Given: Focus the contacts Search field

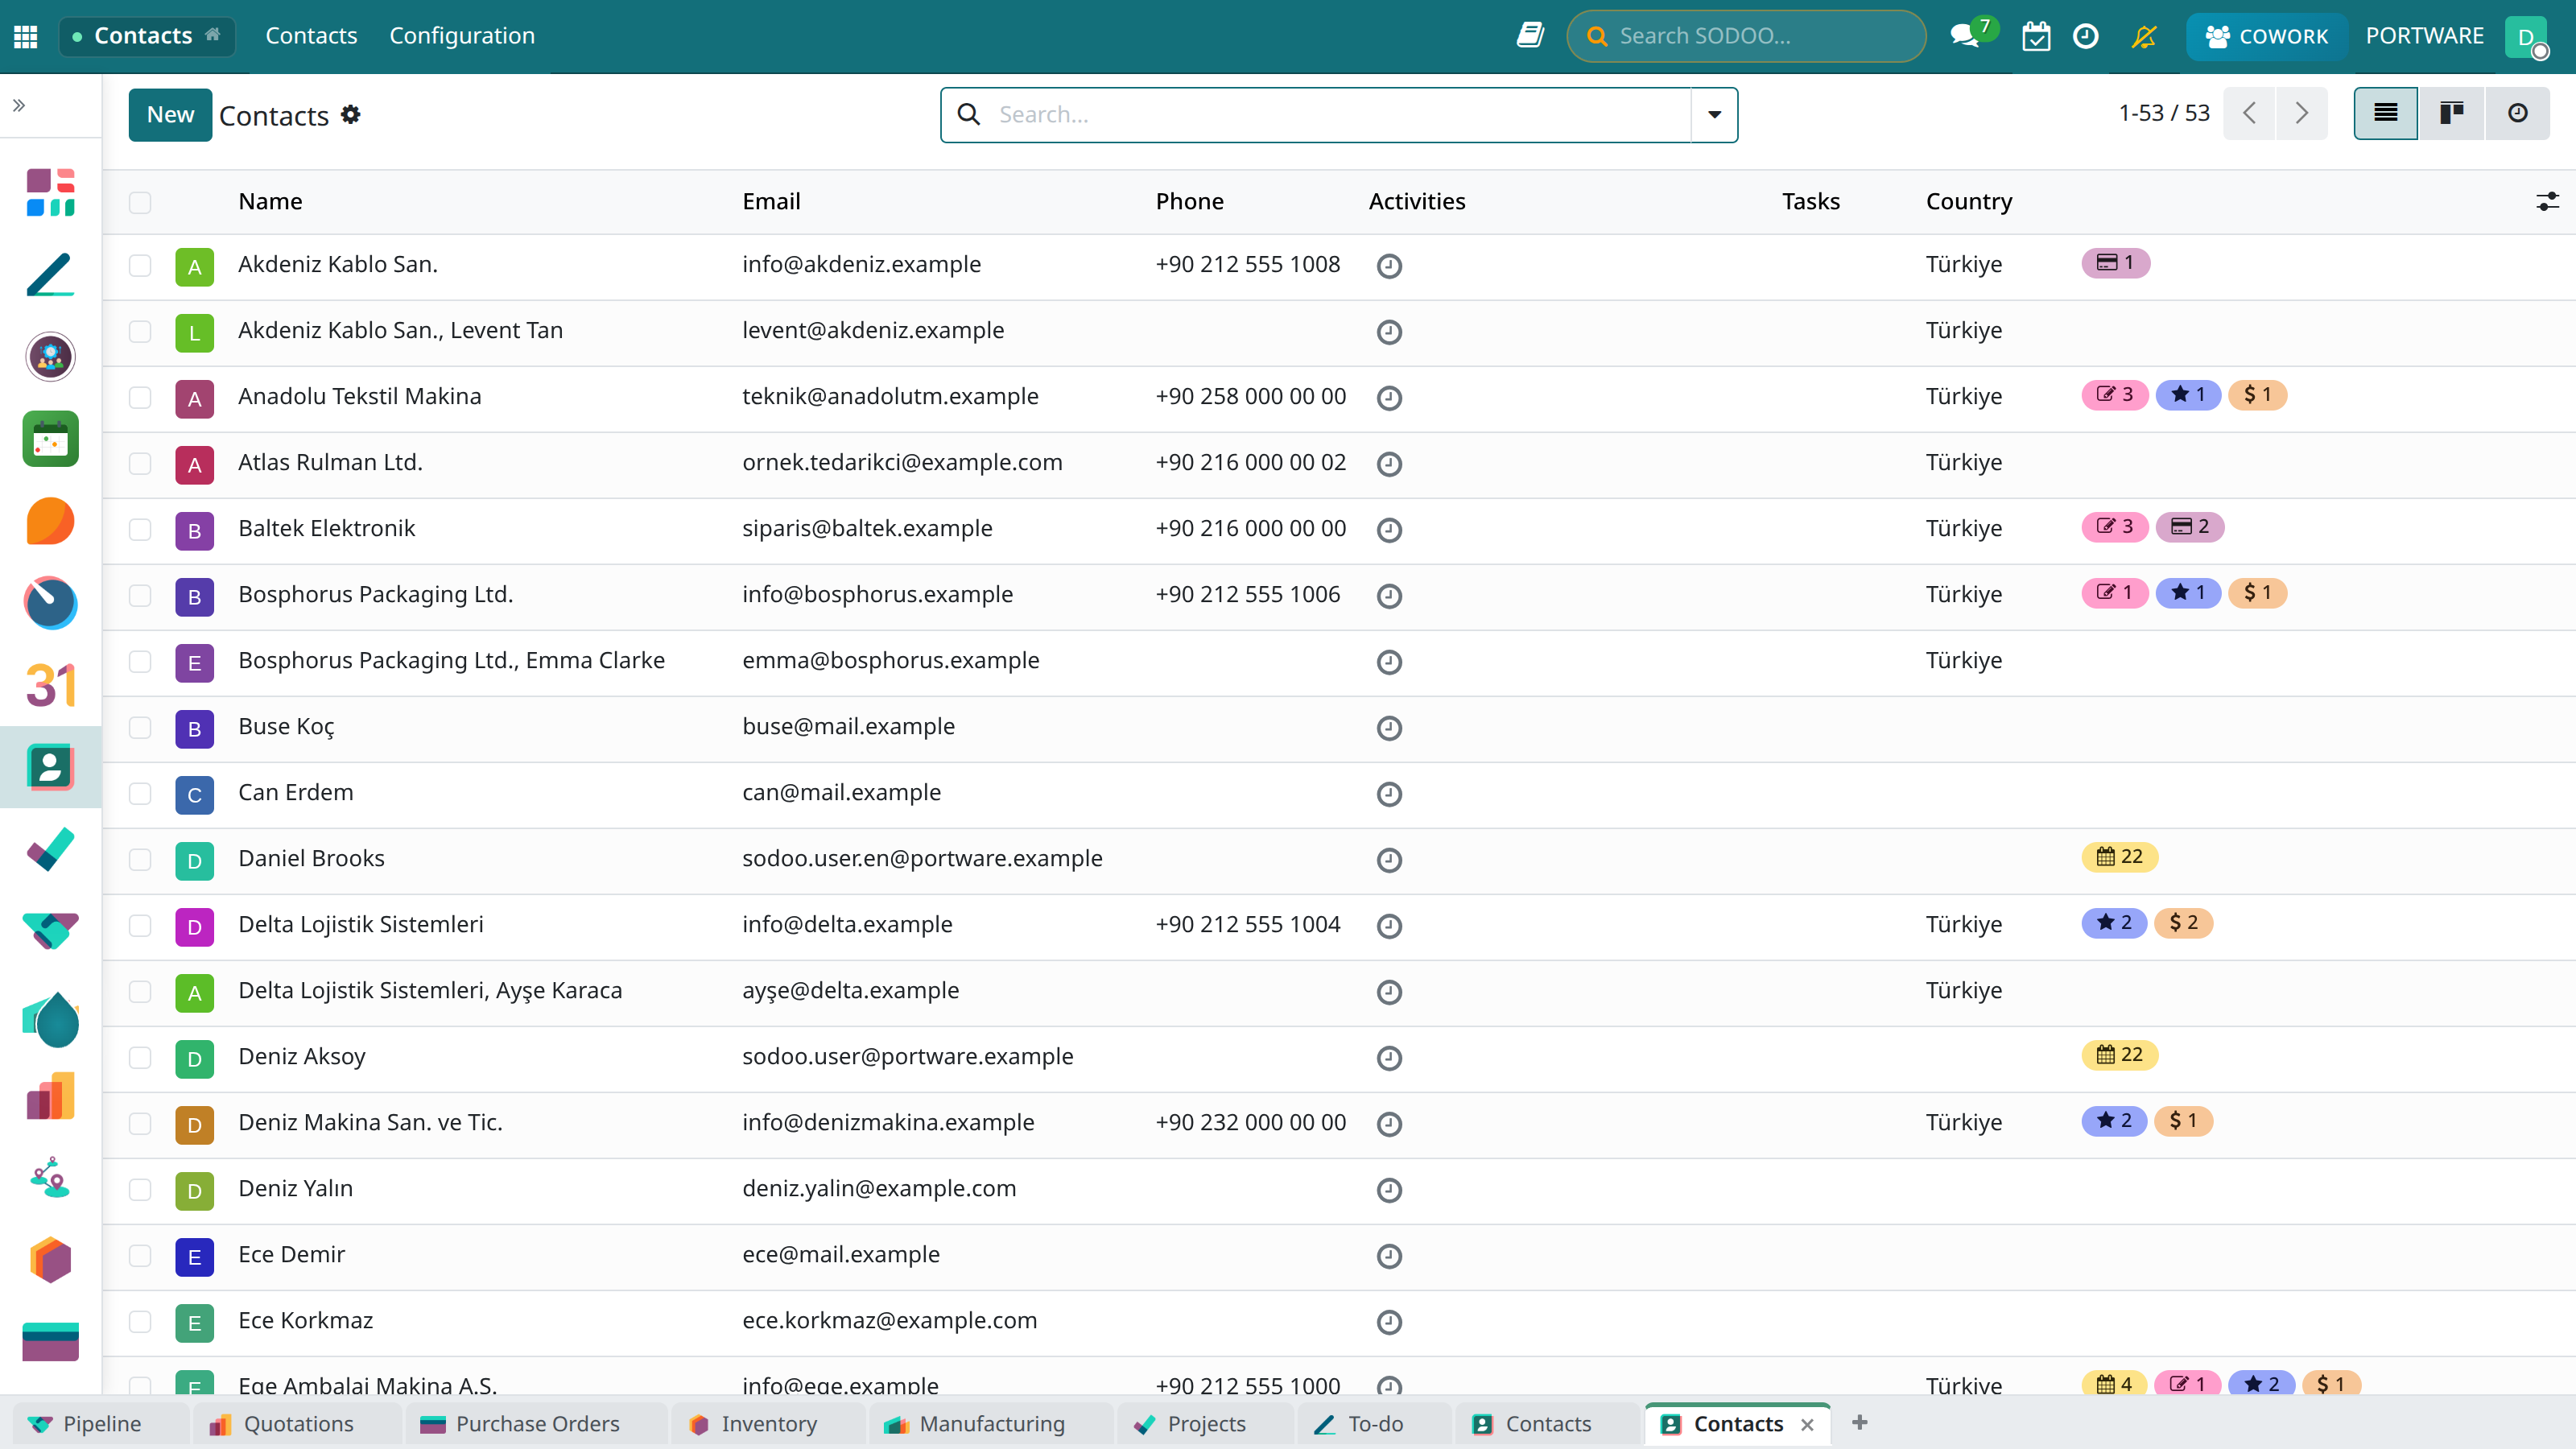Looking at the screenshot, I should click(1340, 114).
